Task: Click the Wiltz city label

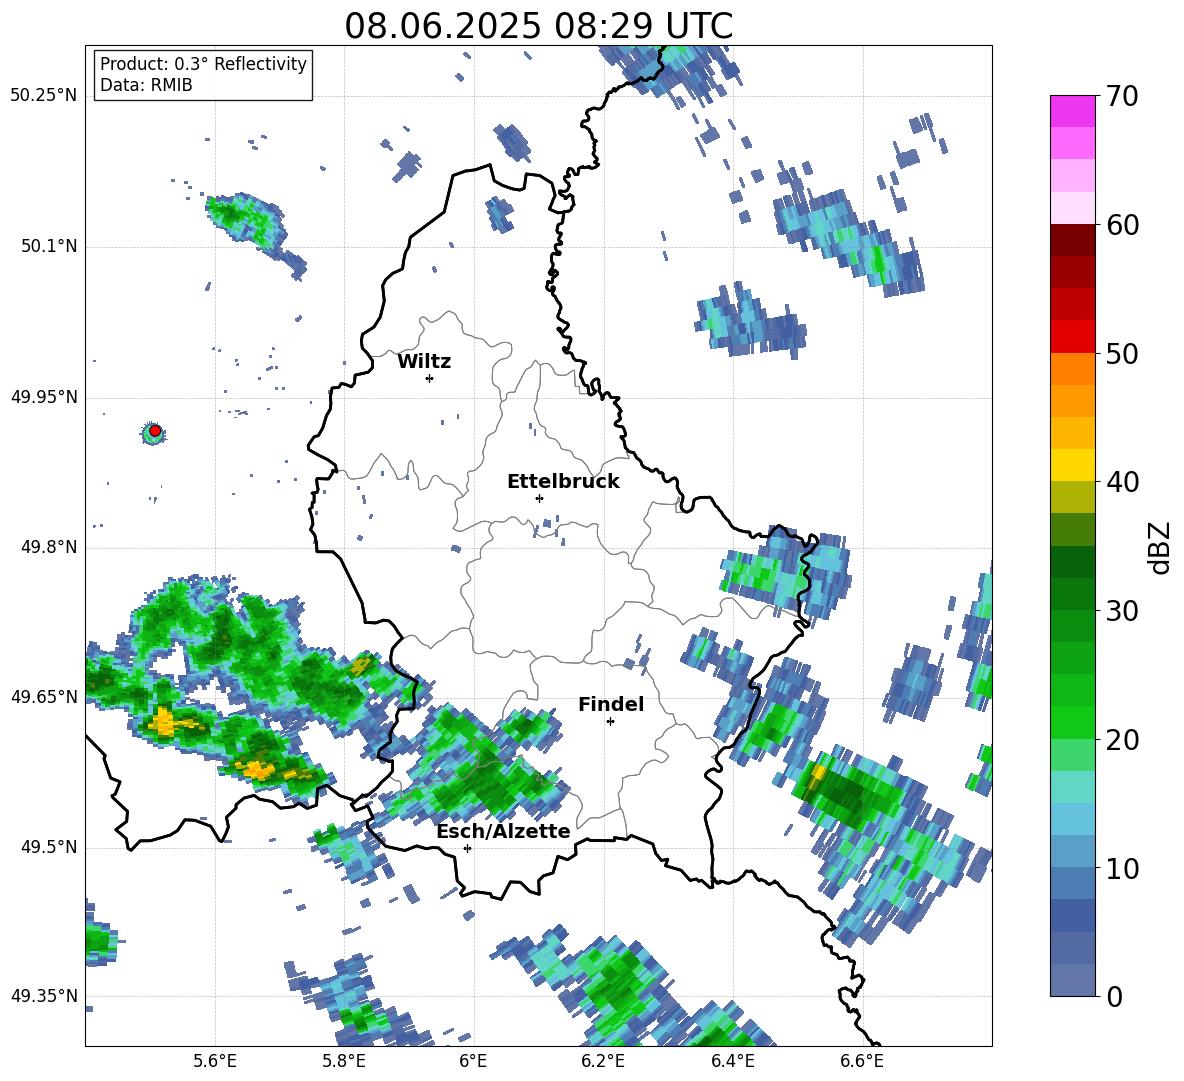Action: tap(424, 362)
